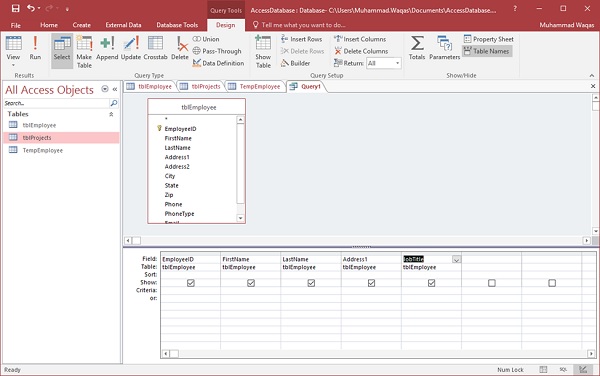This screenshot has width=600, height=376.
Task: Run the query with Run icon
Action: [x=35, y=48]
